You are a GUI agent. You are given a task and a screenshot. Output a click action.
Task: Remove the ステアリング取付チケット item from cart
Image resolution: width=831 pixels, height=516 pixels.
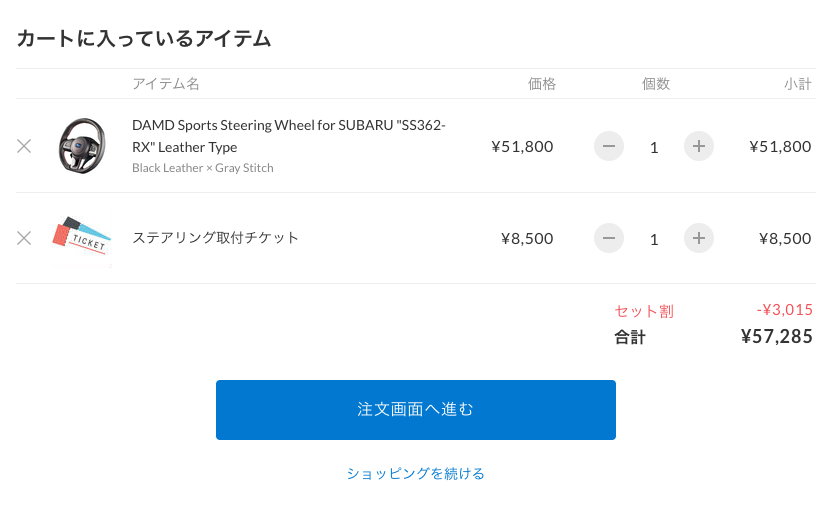[24, 238]
